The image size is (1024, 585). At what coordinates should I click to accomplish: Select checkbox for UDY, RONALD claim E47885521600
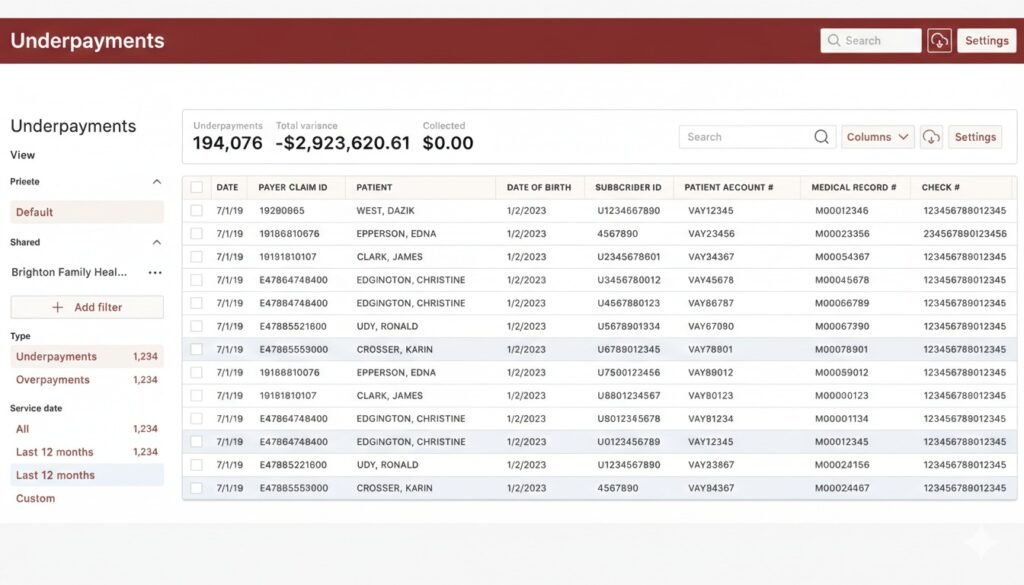197,326
